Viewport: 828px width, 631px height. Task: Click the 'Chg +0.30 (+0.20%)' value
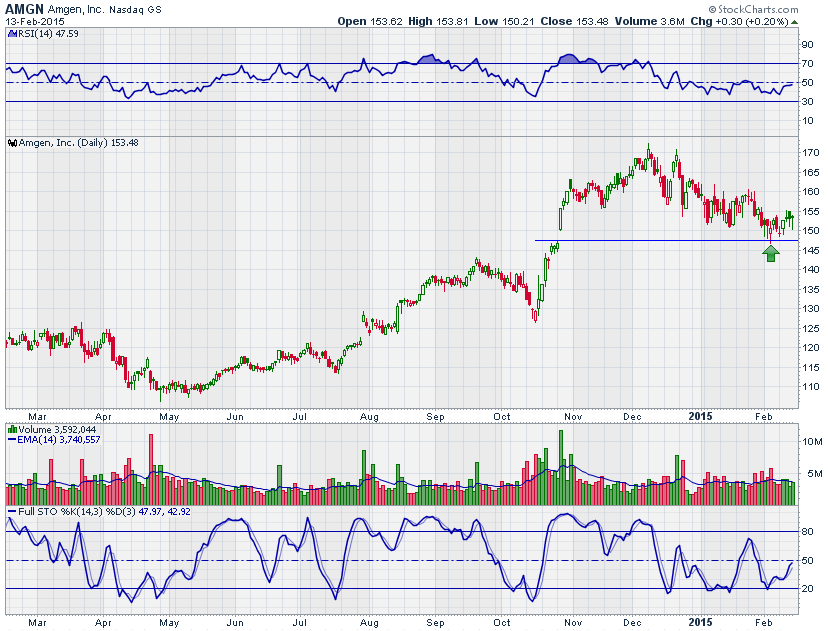coord(739,22)
